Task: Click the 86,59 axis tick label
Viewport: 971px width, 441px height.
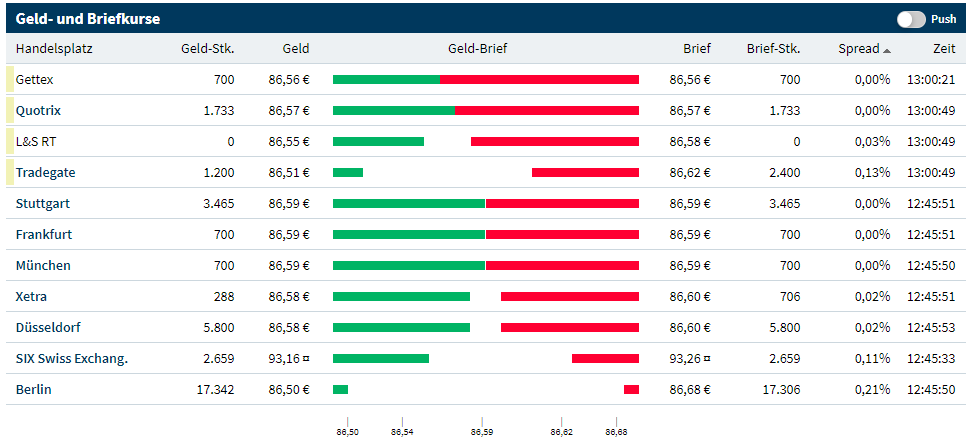Action: click(482, 432)
